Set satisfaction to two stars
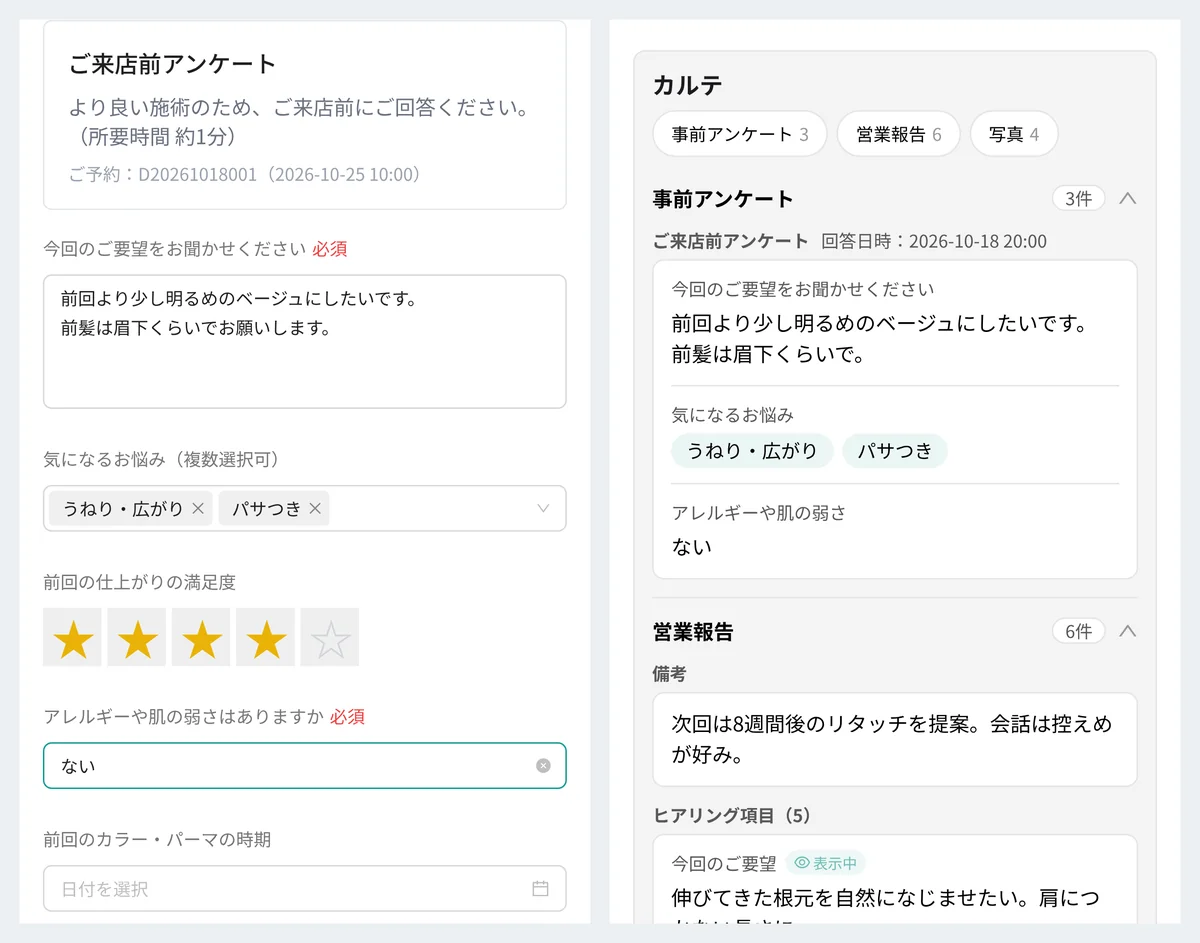Viewport: 1200px width, 943px height. 136,637
